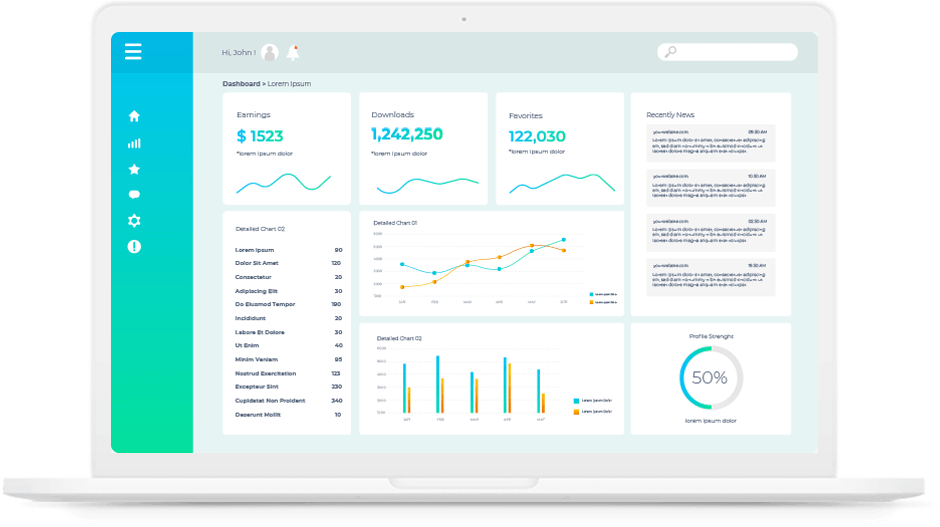Viewport: 940px width, 527px height.
Task: Open the 09:30 AM news item
Action: (710, 143)
